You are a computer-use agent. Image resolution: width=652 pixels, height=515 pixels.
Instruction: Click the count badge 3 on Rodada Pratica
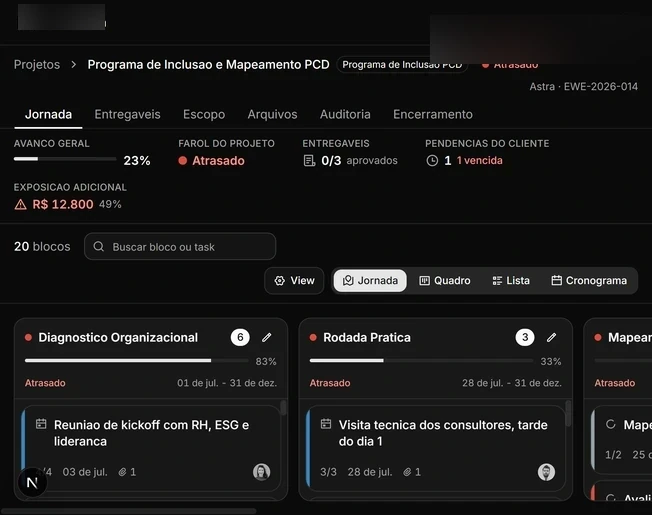tap(525, 338)
